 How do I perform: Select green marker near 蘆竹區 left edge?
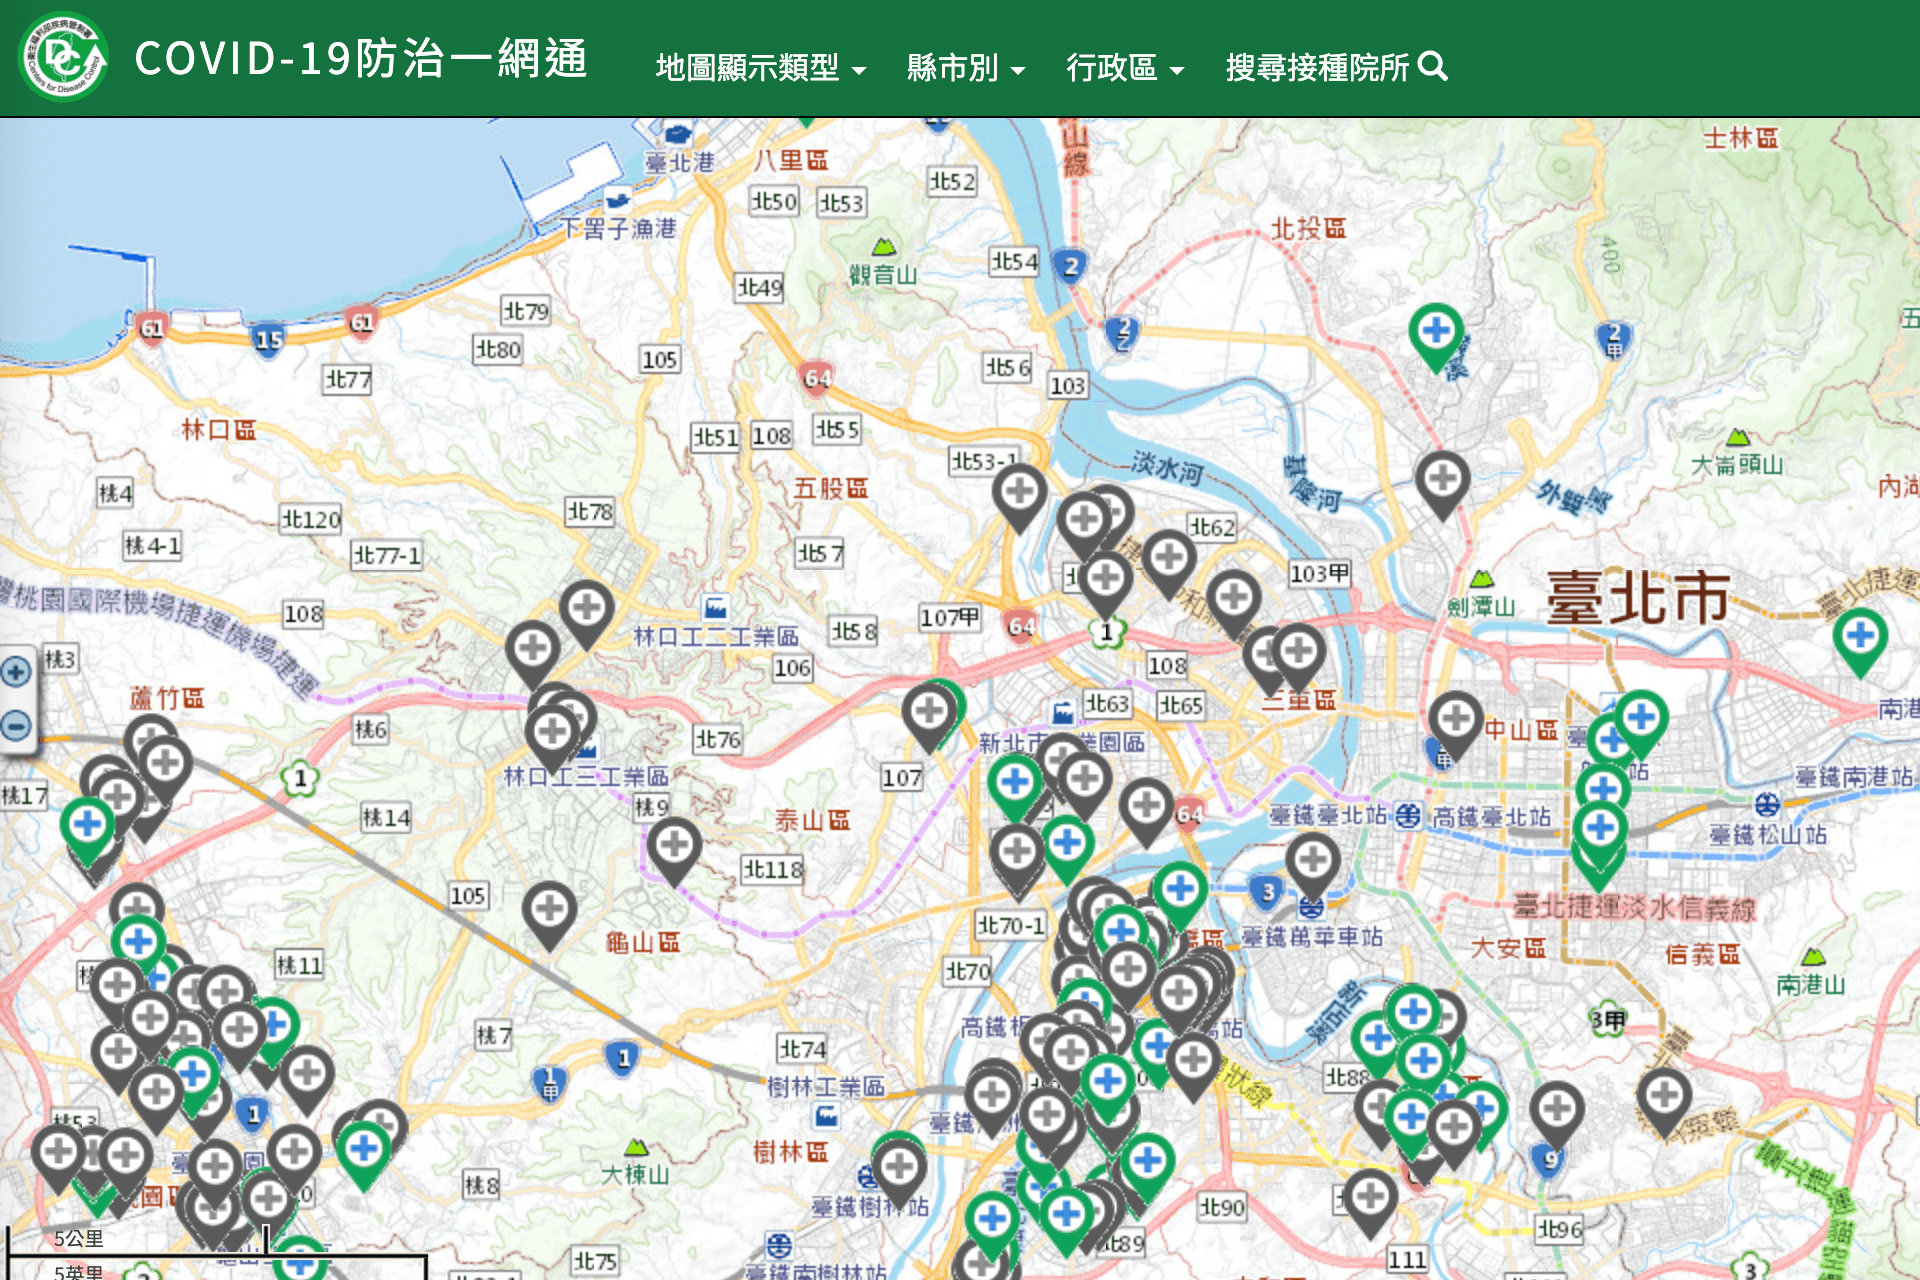tap(87, 825)
